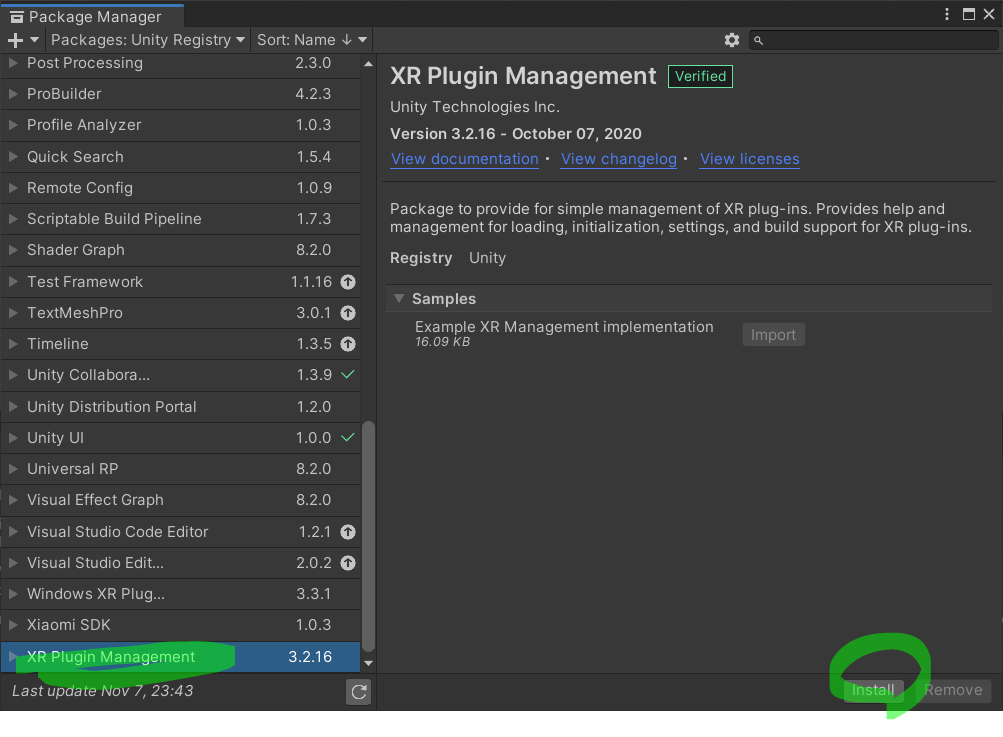Click update arrow icon for TextMeshPro
Image resolution: width=1003 pixels, height=737 pixels.
(x=348, y=313)
